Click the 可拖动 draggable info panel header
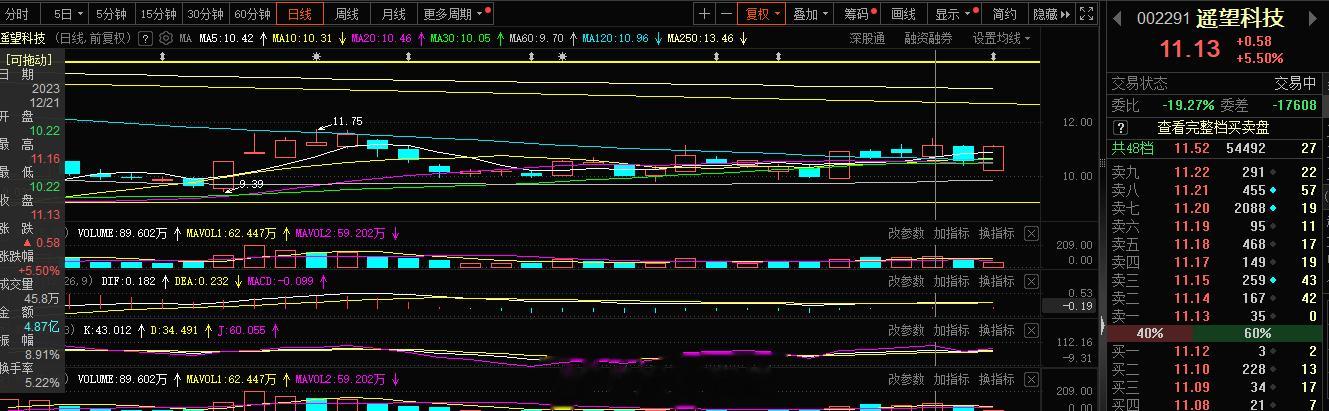 [29, 60]
